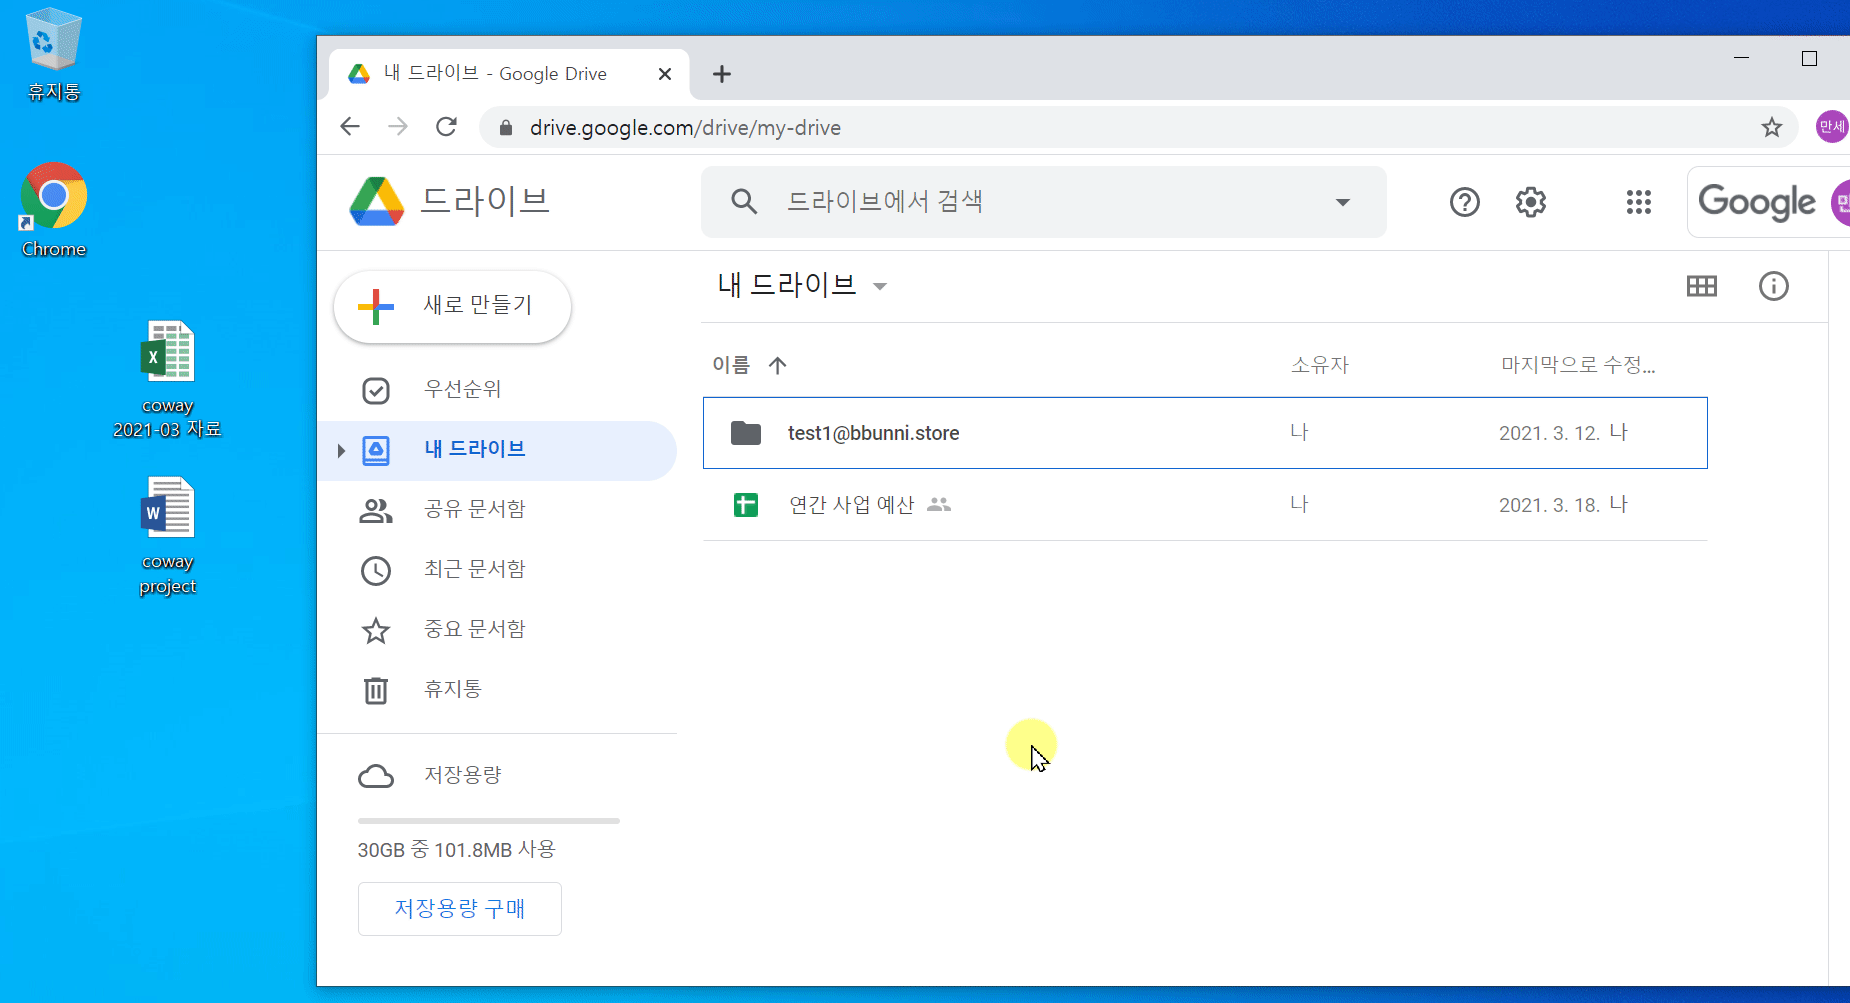Close the Google Drive tab
Screen dimensions: 1850x1003
665,74
